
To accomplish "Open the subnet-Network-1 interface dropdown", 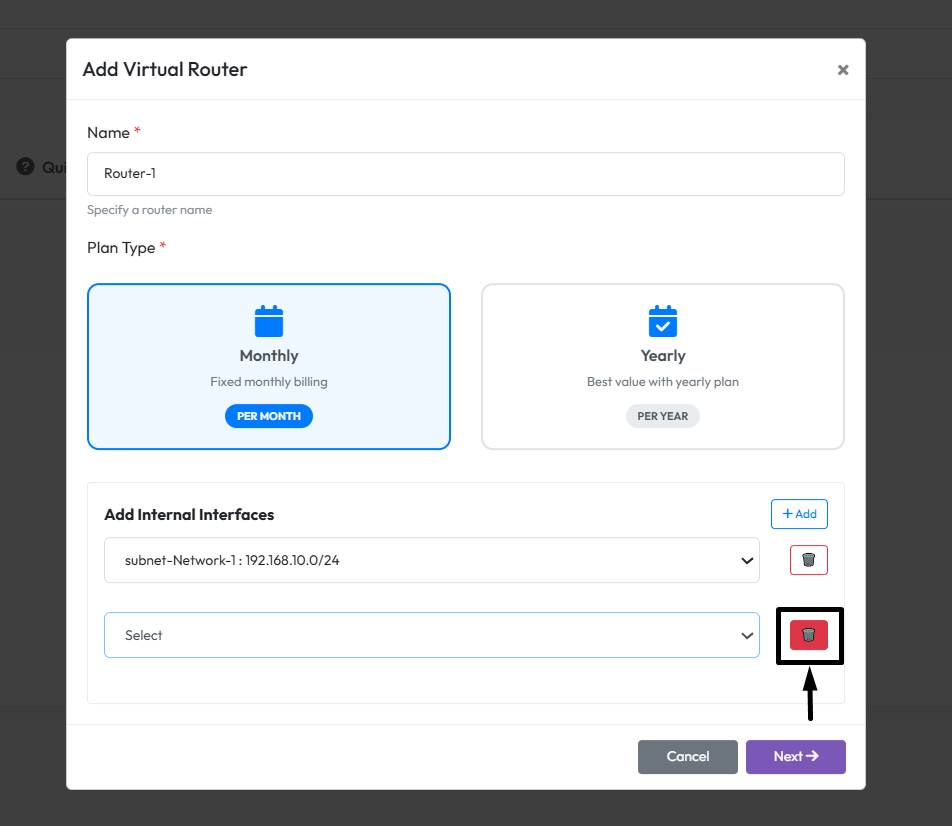I will click(x=430, y=560).
